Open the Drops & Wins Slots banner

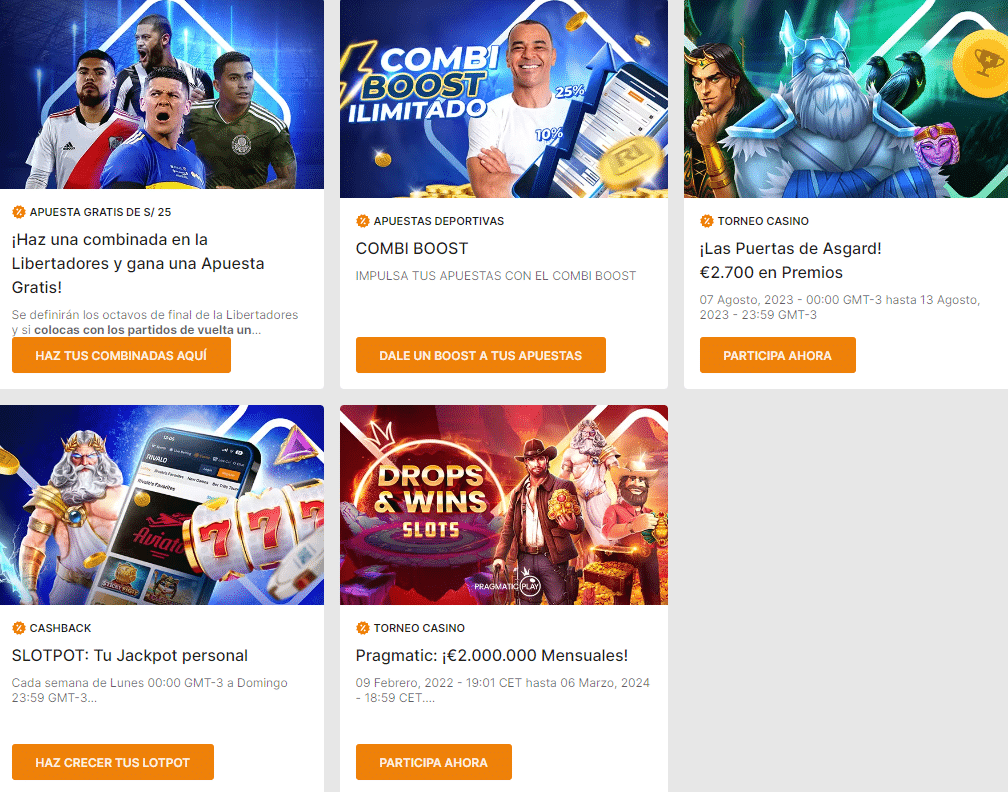coord(504,505)
